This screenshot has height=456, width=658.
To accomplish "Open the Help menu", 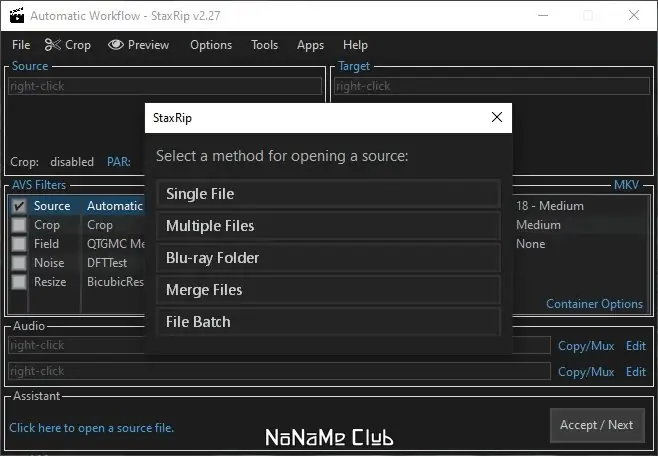I will tap(355, 45).
